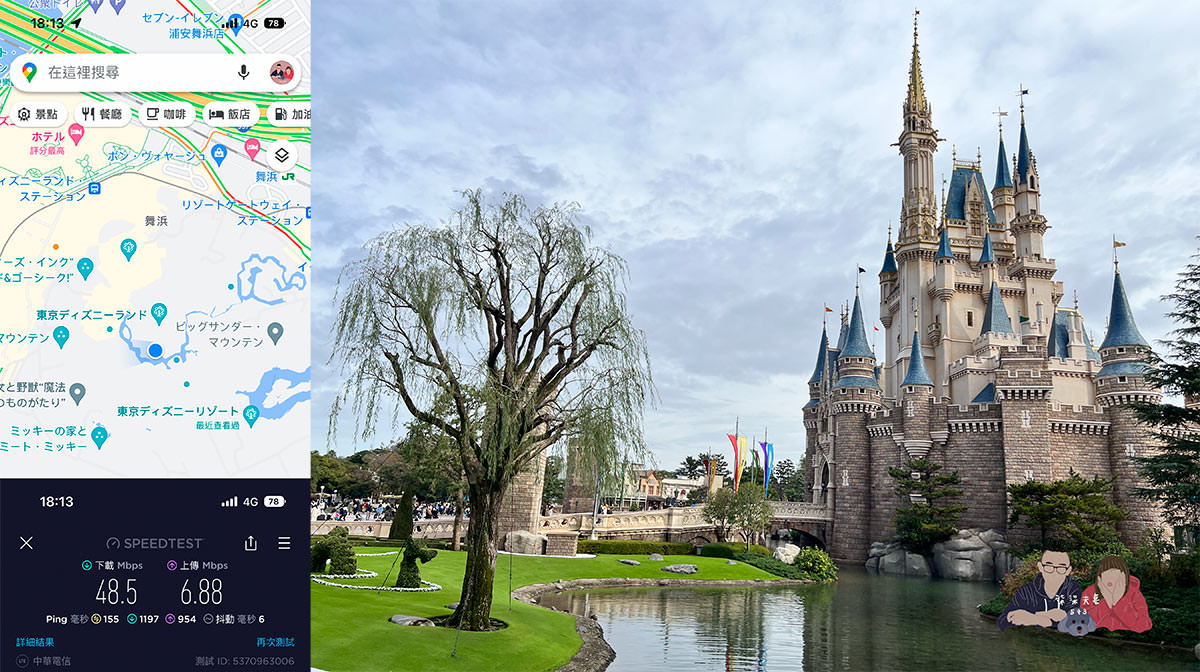The image size is (1200, 672).
Task: Open the Speedtest hamburger menu
Action: click(x=284, y=543)
